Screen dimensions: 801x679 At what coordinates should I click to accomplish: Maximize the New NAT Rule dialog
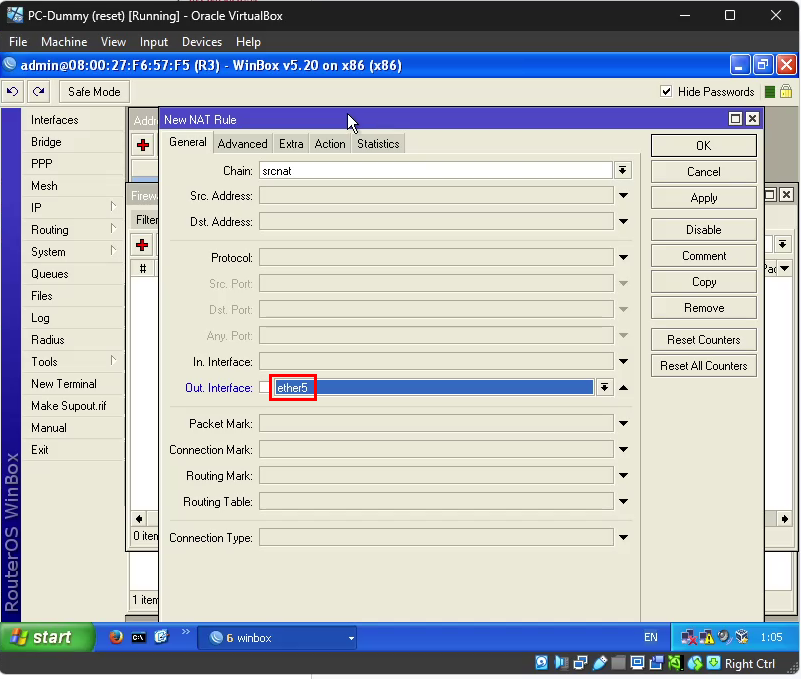(735, 119)
